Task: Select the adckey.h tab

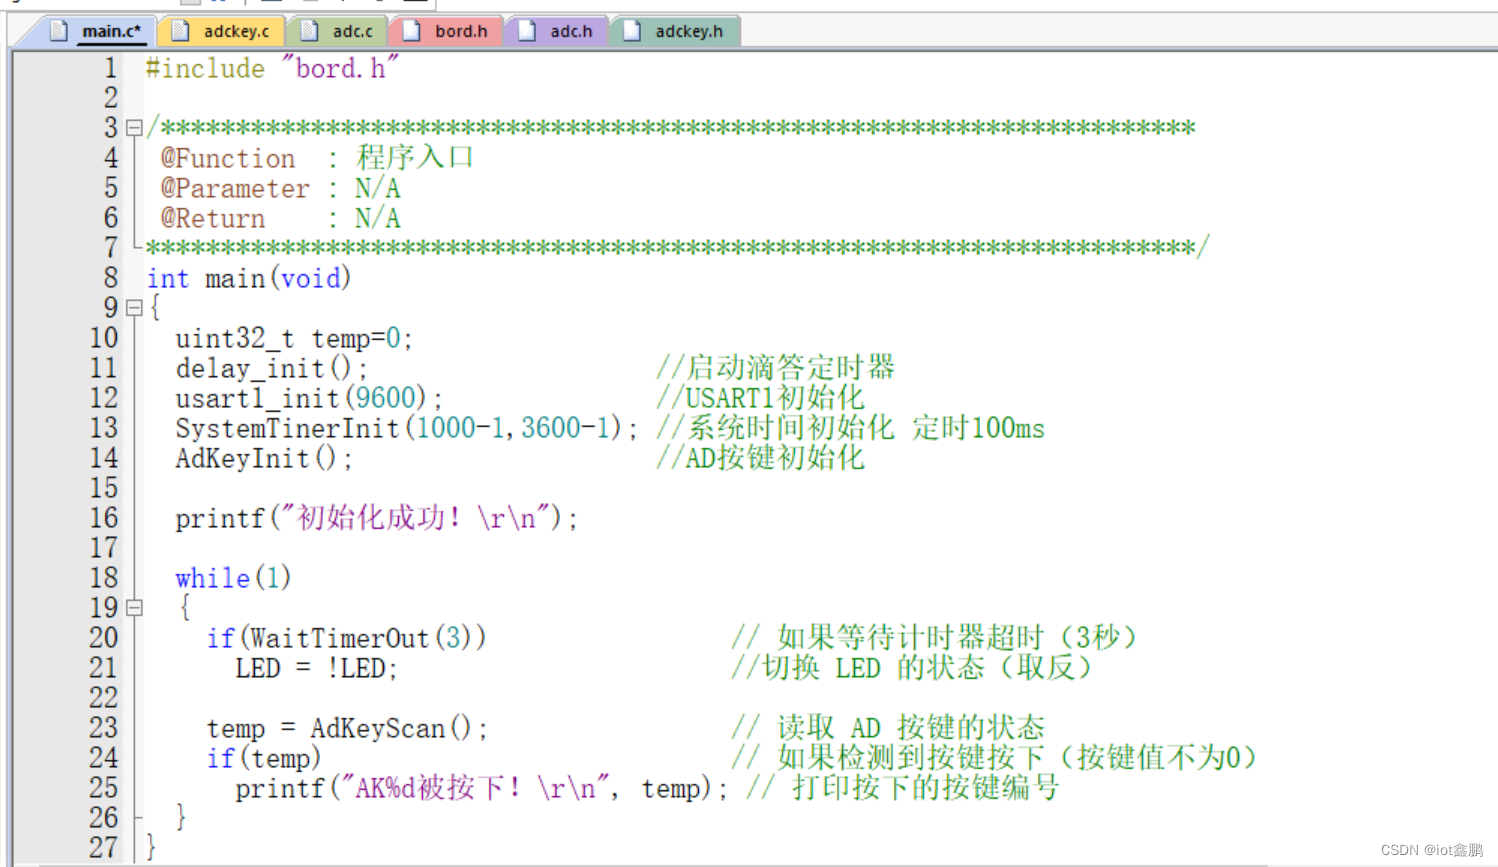Action: click(675, 31)
